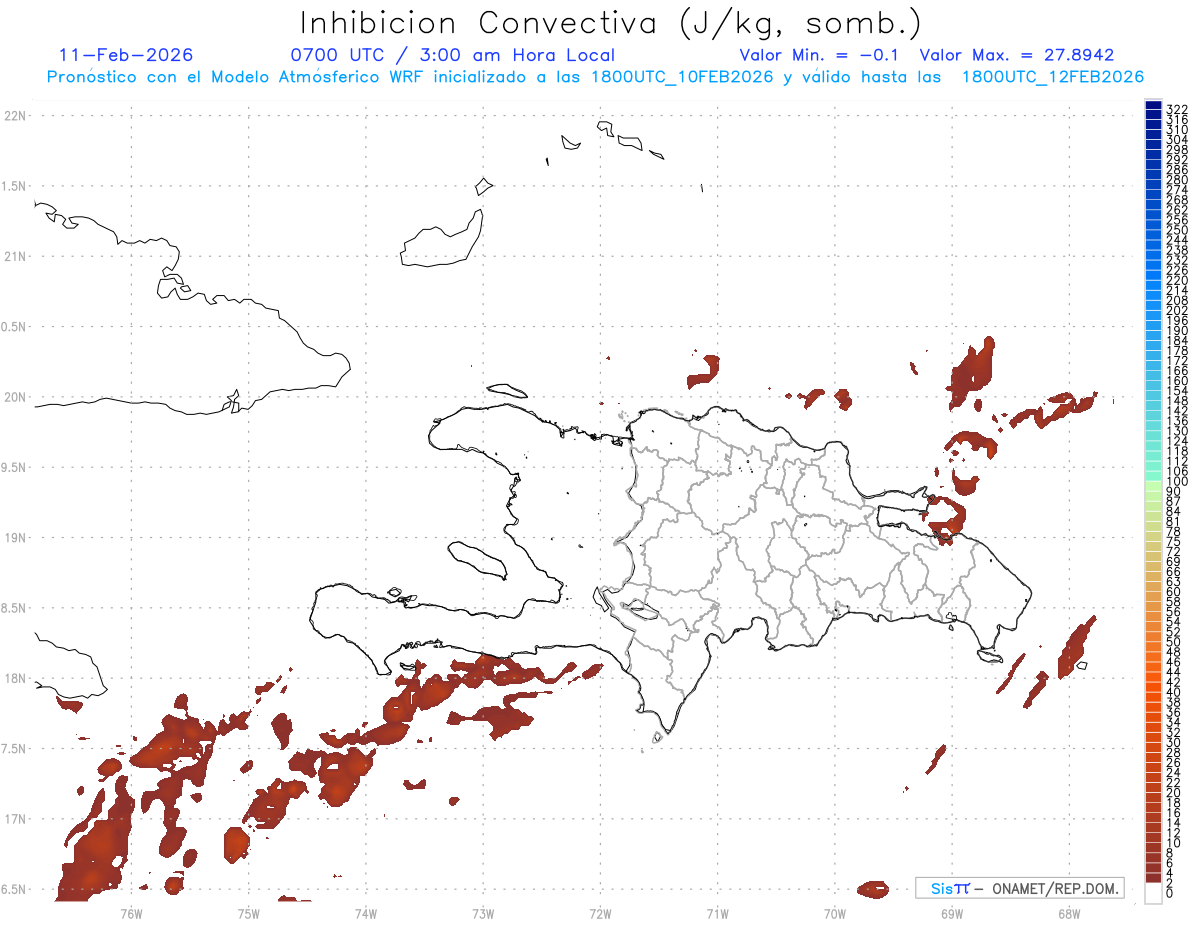Screen dimensions: 1200x927
Task: Click the '70W' longitude label
Action: 835,913
